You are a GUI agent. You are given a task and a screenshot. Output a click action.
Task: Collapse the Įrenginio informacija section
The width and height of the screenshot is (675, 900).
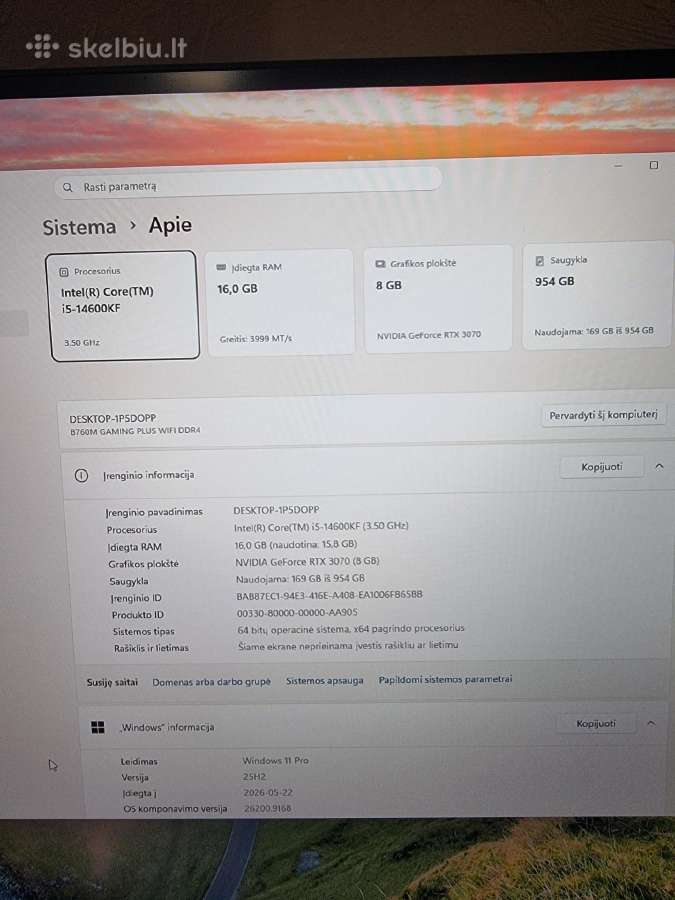(660, 466)
